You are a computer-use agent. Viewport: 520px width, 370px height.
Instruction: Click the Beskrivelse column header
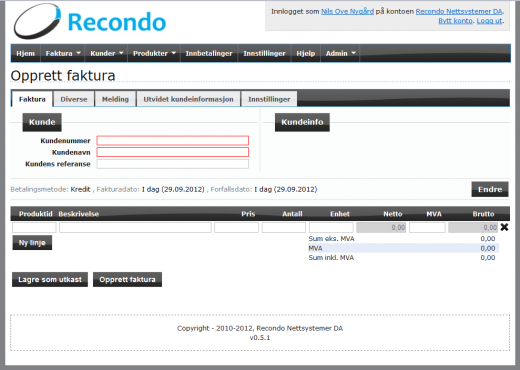79,214
